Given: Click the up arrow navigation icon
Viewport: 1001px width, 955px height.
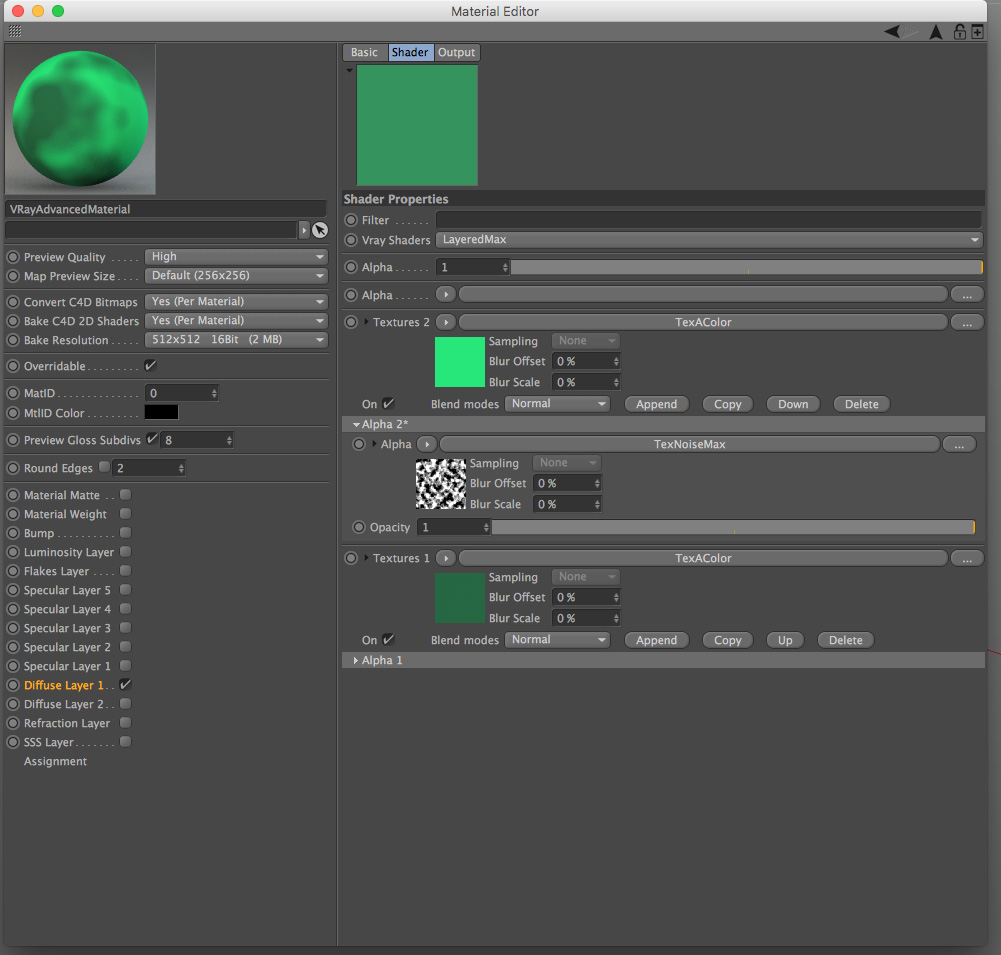Looking at the screenshot, I should [936, 32].
